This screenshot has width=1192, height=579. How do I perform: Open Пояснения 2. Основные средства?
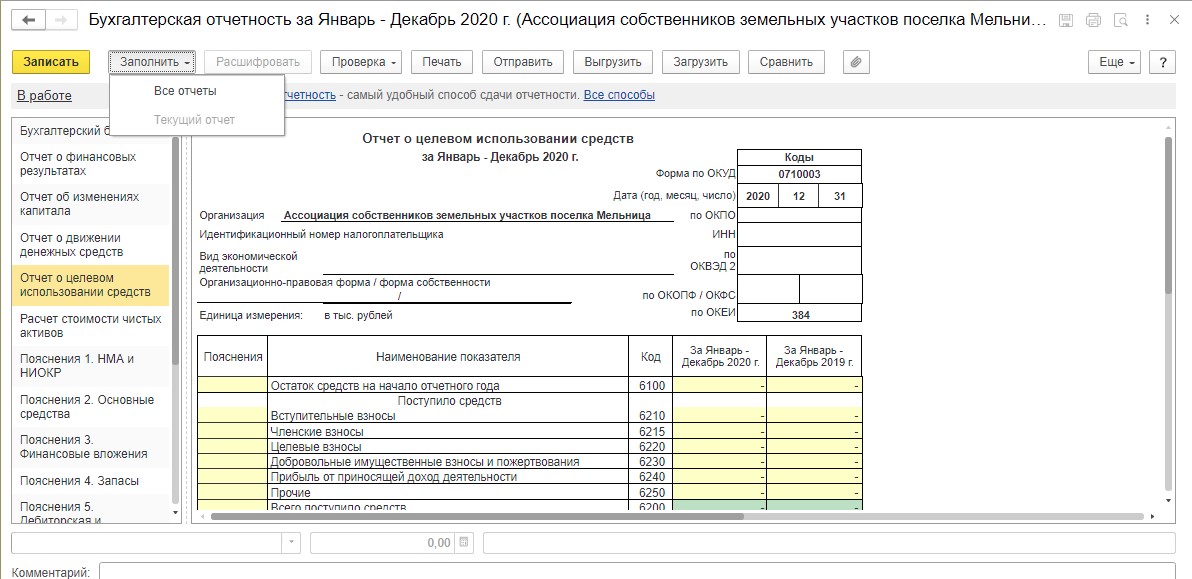[x=90, y=407]
